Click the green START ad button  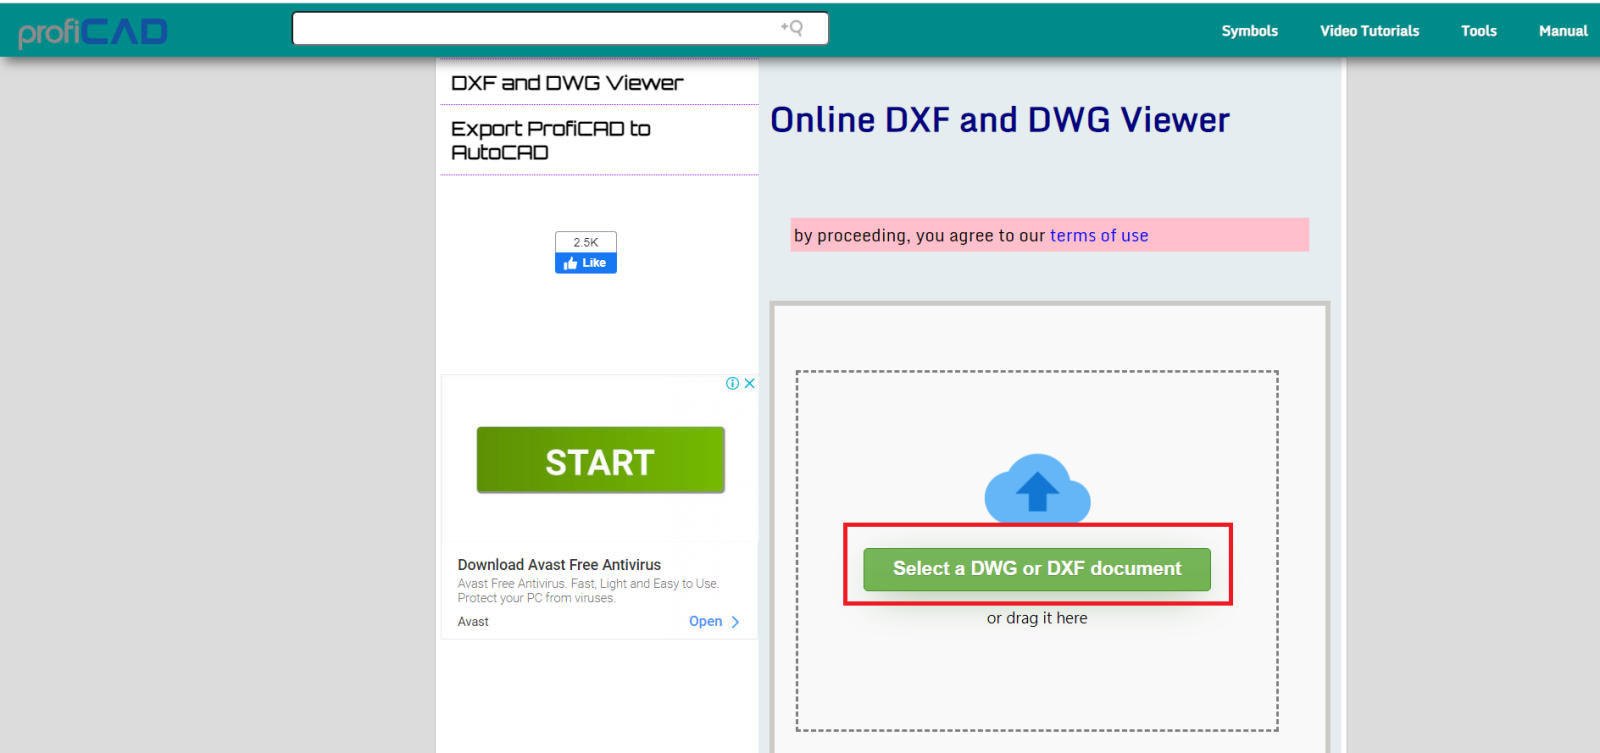click(600, 460)
